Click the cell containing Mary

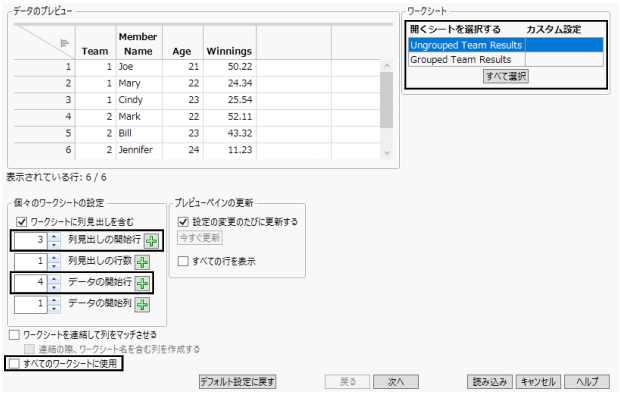[139, 83]
